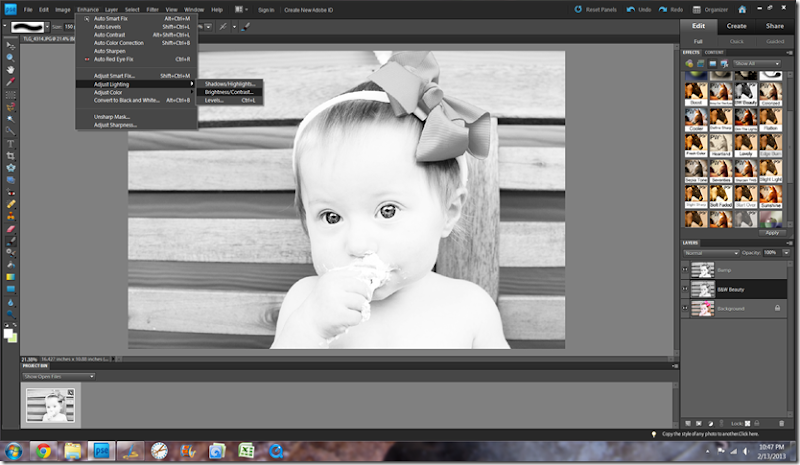The image size is (800, 465).
Task: Open Google Chrome from the taskbar
Action: [44, 450]
